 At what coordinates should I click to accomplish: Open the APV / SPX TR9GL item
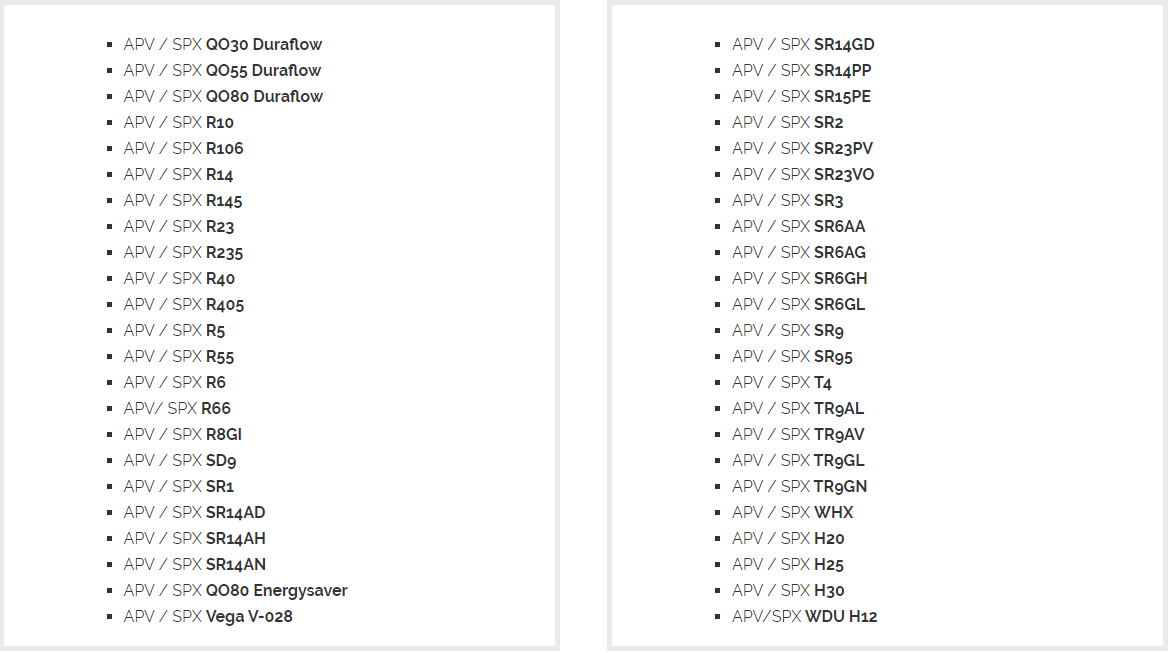pos(799,461)
